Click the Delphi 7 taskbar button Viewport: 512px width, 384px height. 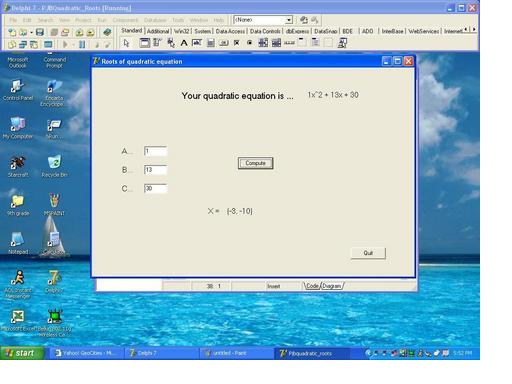tap(161, 353)
